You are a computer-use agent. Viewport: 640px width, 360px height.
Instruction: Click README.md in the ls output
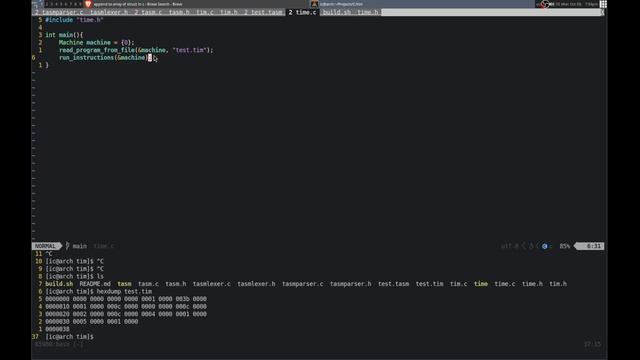point(95,284)
